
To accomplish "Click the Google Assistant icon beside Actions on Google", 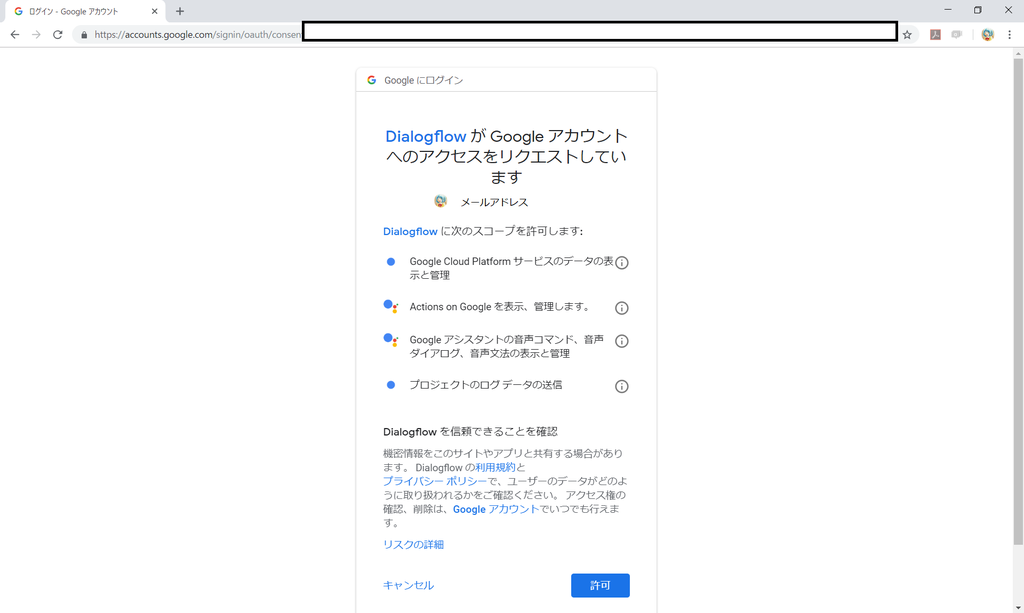I will (x=391, y=306).
